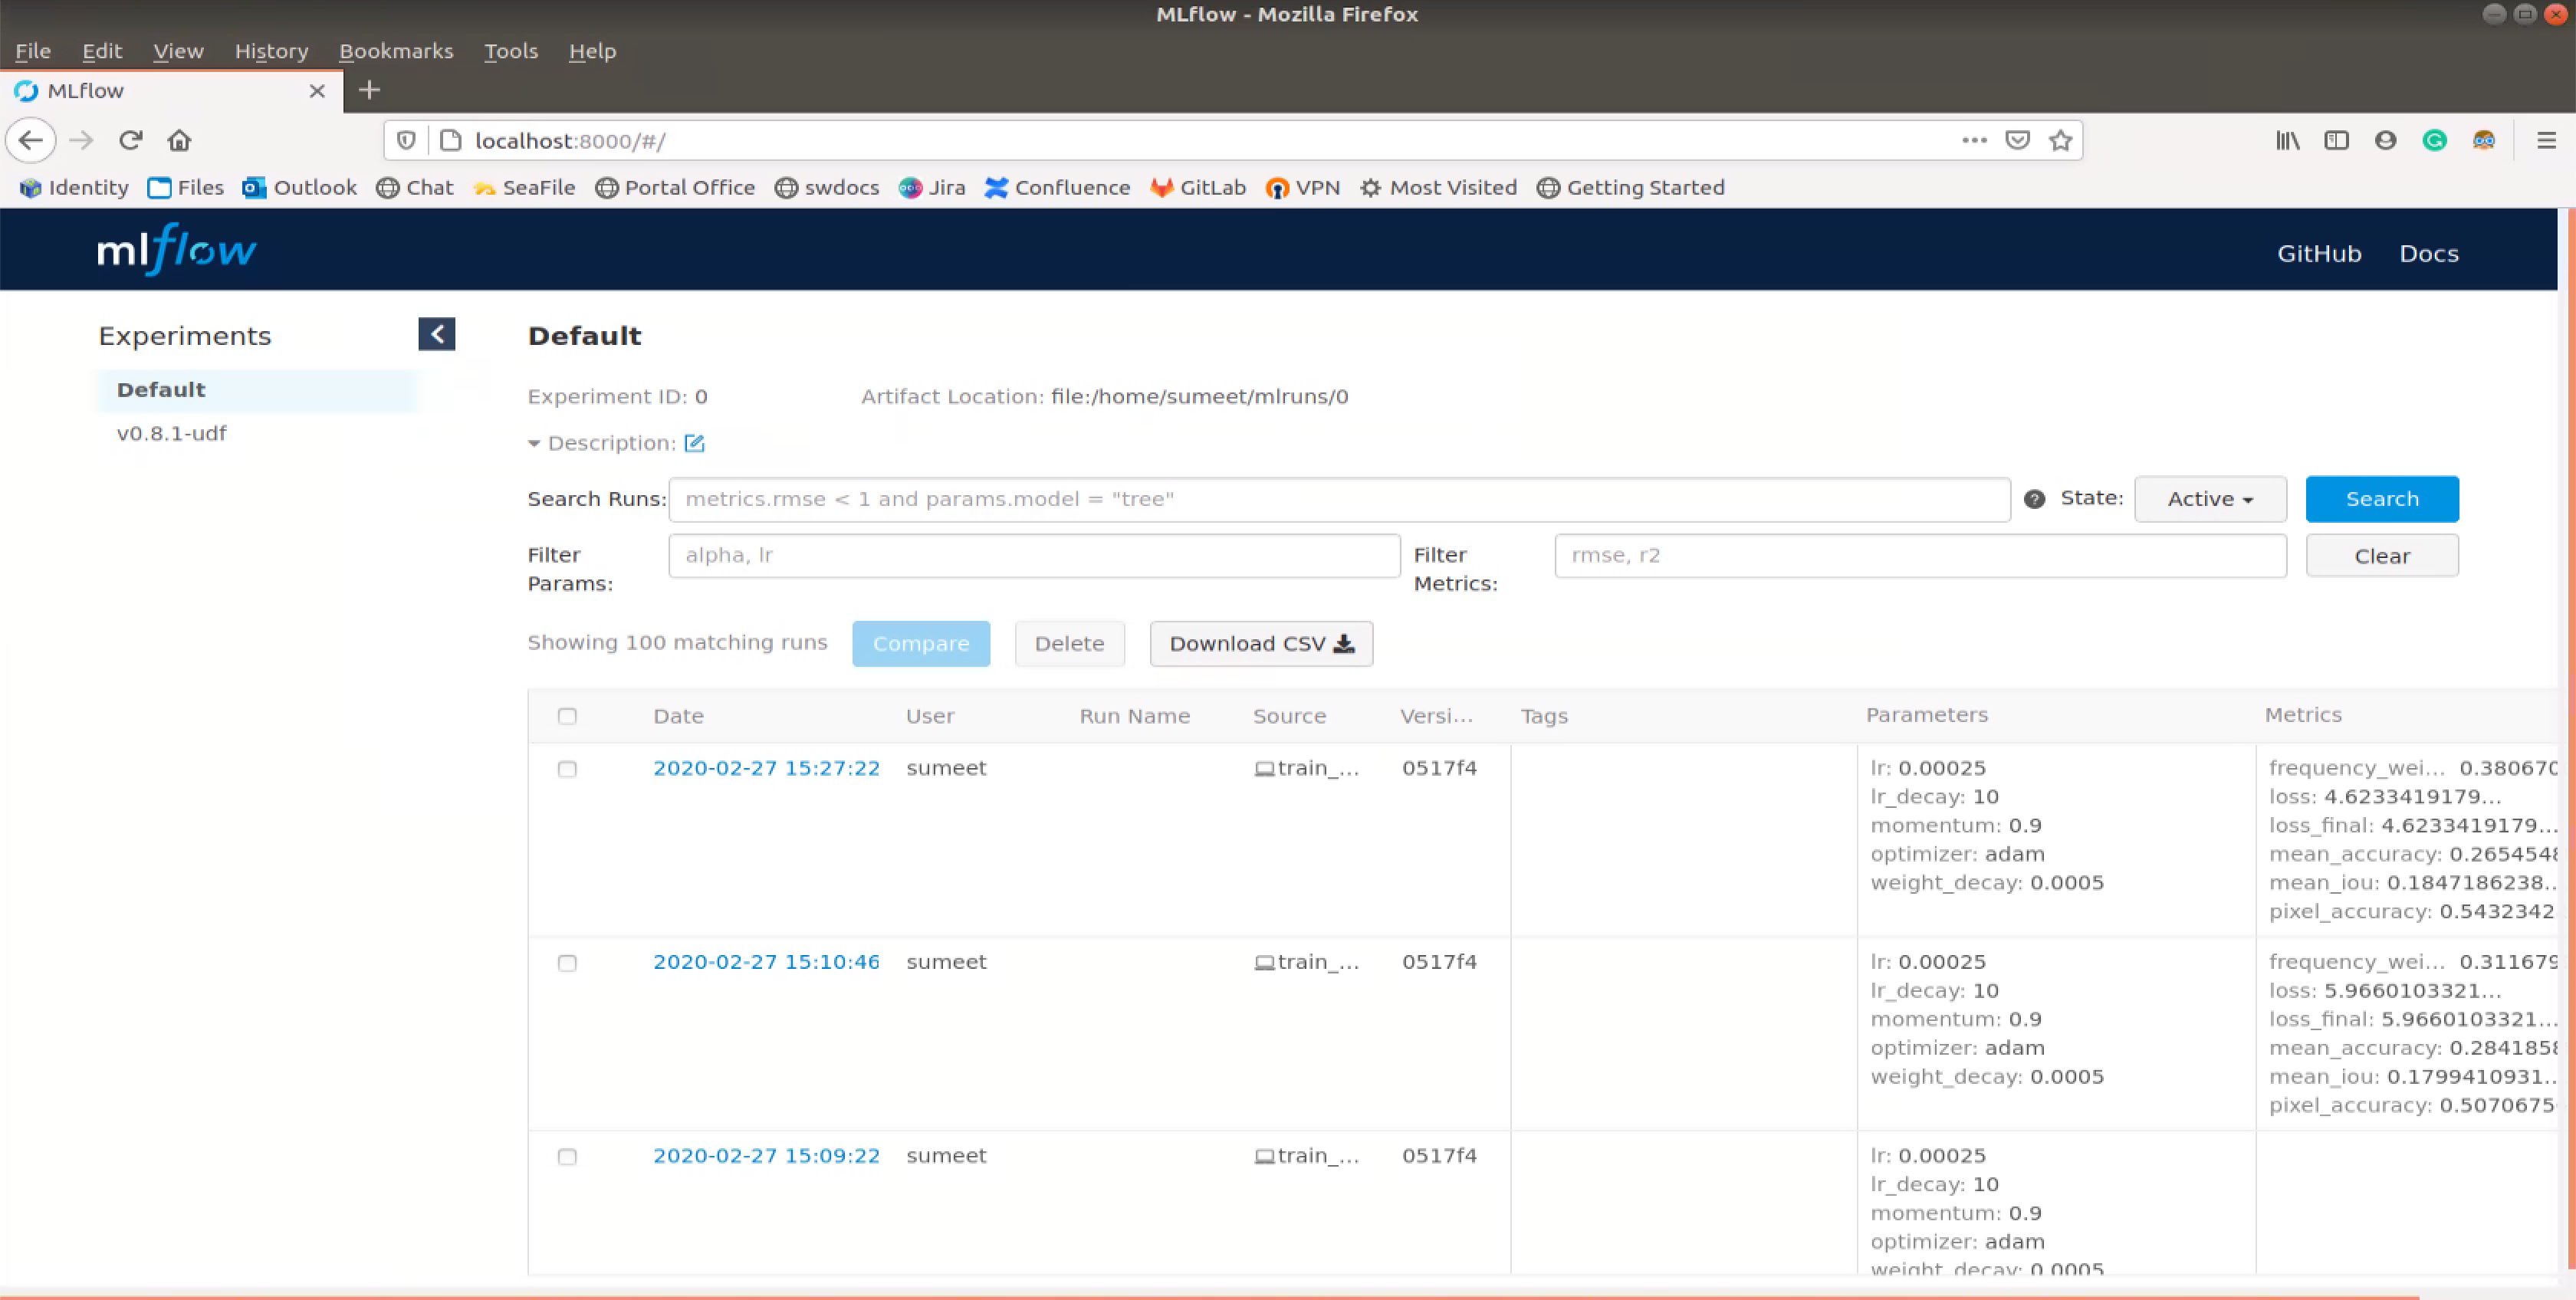Select all runs with the header checkbox
The height and width of the screenshot is (1300, 2576).
click(x=567, y=716)
